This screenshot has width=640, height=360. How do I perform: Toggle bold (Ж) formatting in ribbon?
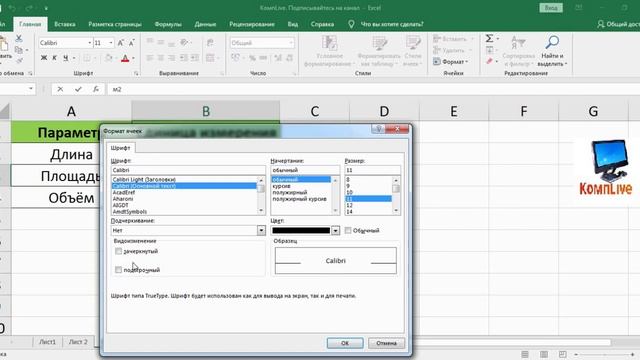[x=44, y=58]
